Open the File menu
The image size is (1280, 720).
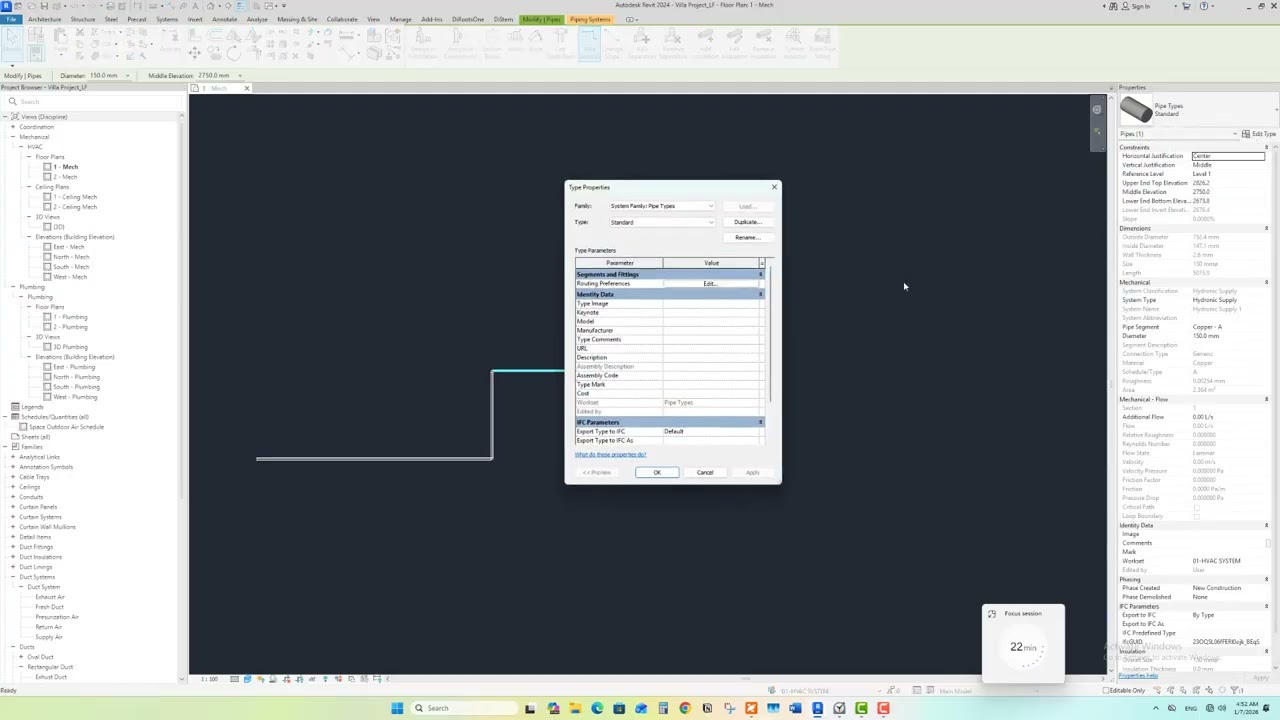click(x=11, y=19)
